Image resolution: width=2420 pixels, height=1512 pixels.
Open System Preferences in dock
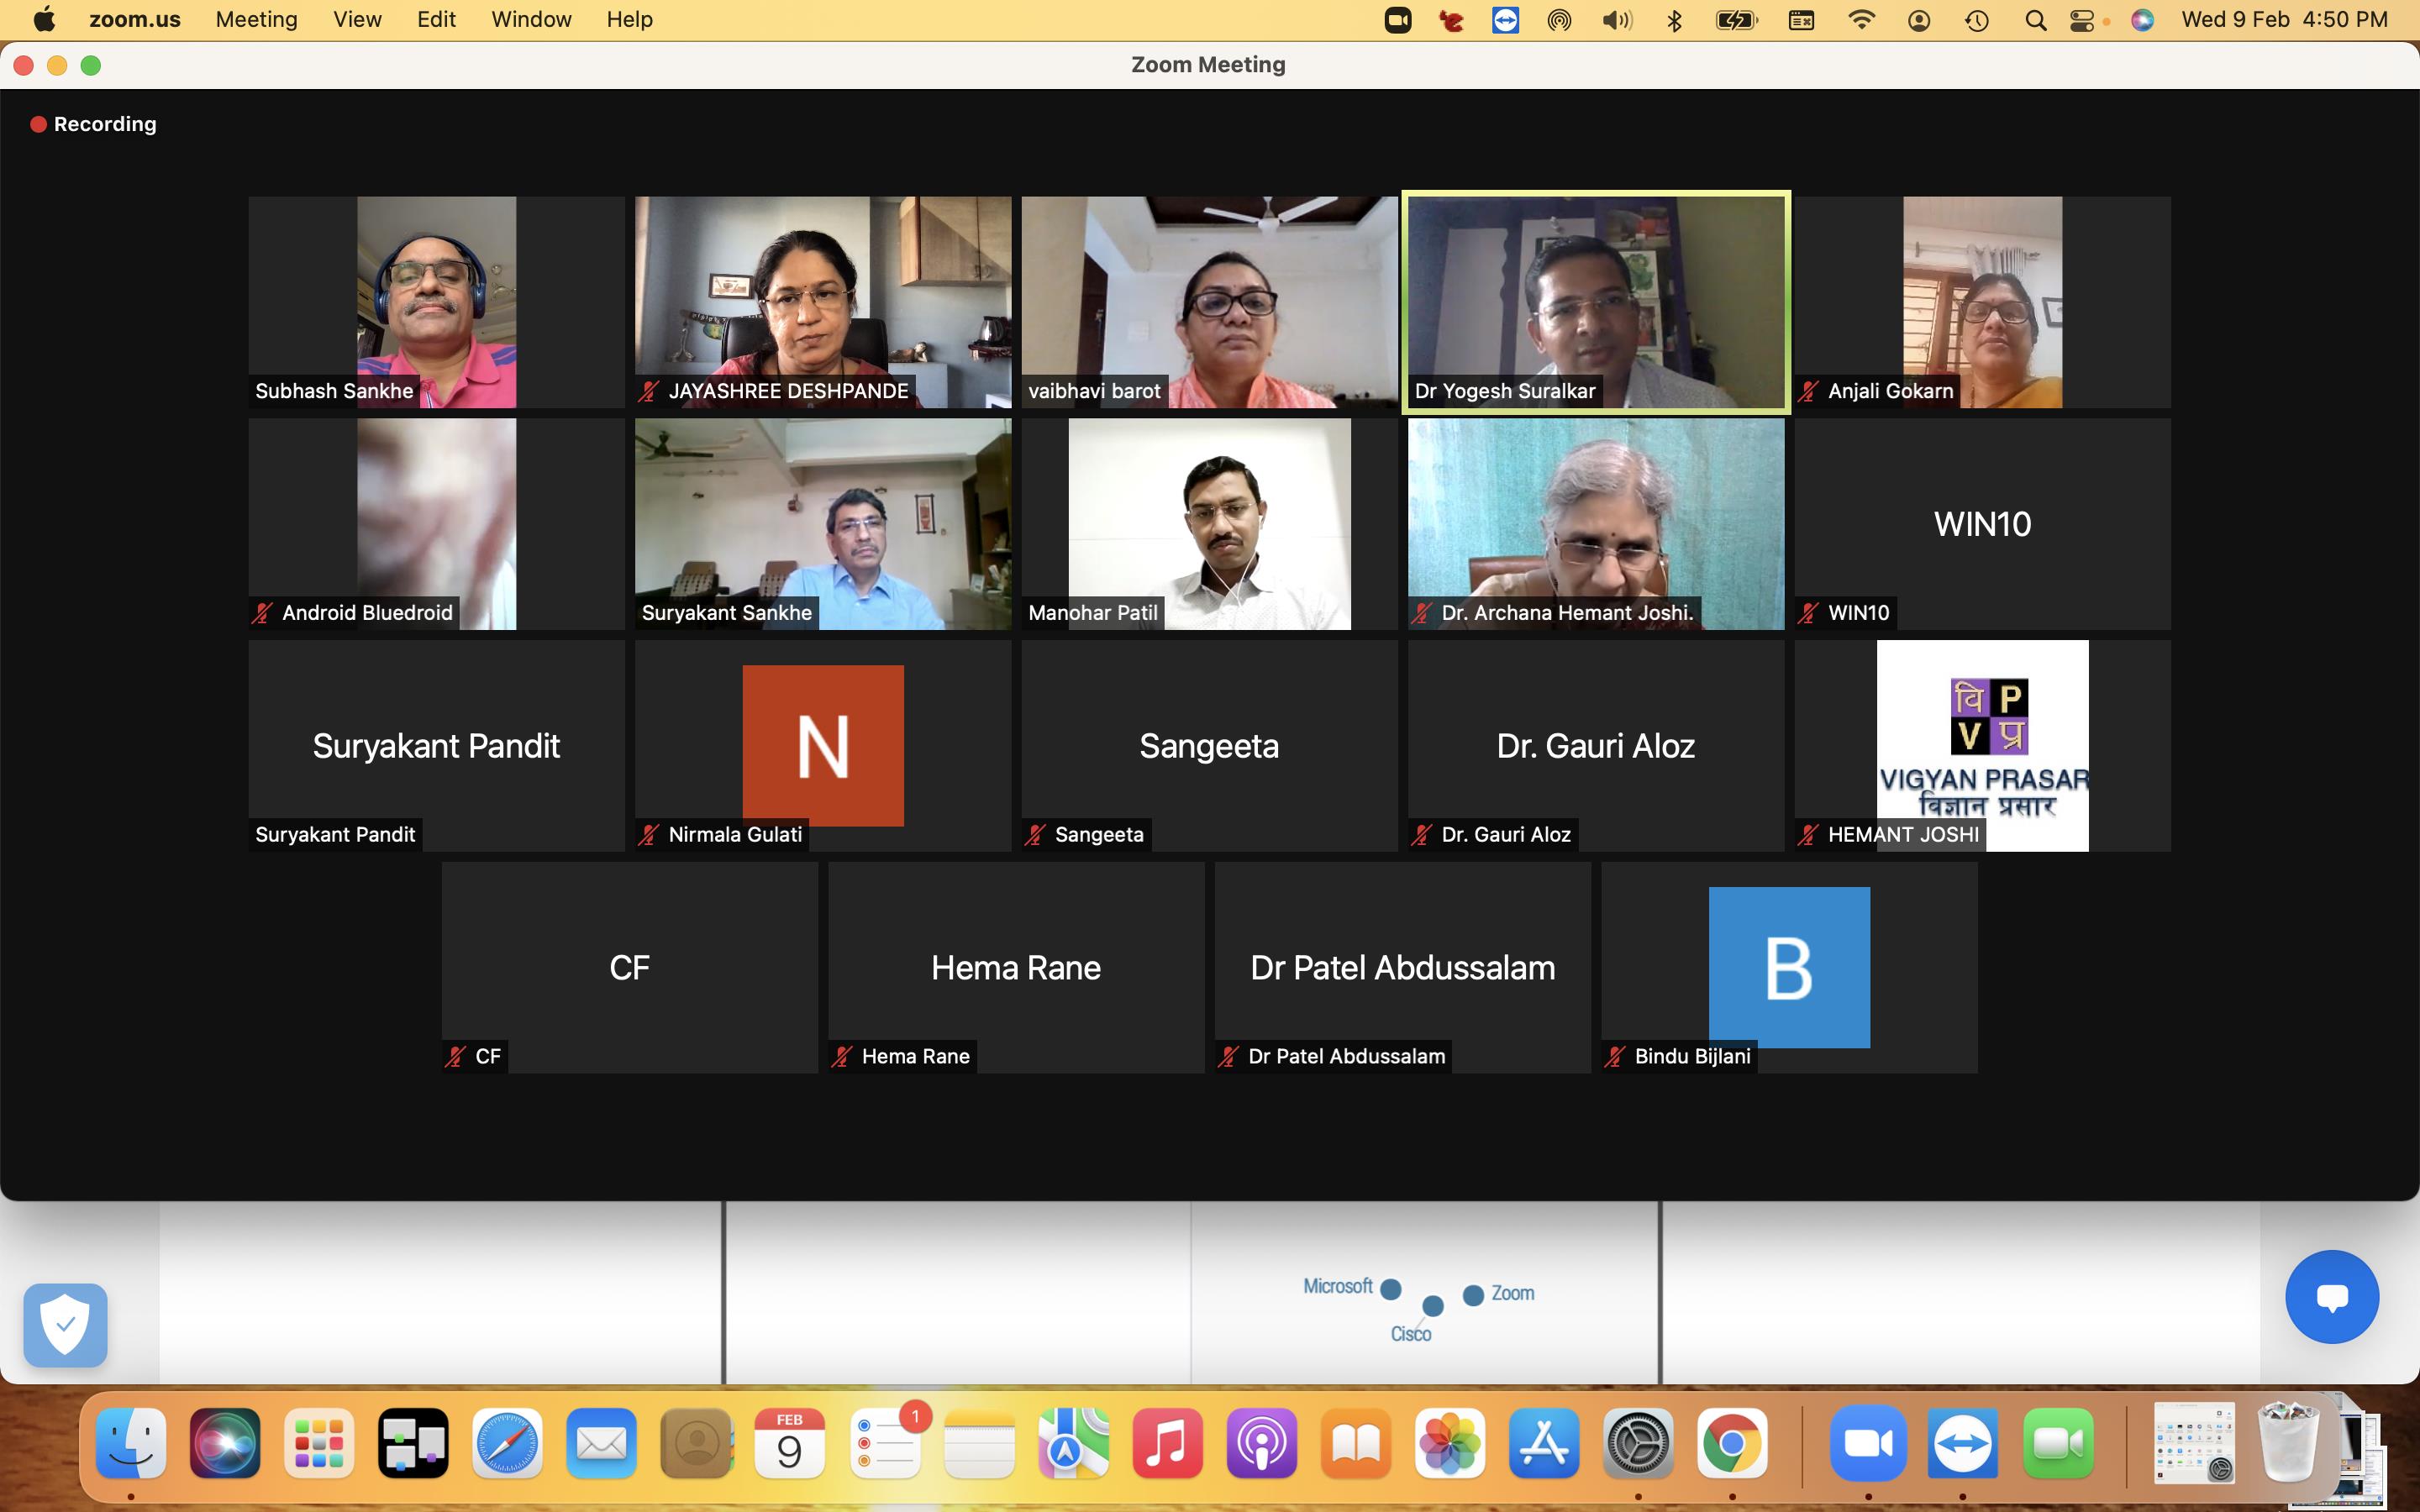point(1638,1443)
